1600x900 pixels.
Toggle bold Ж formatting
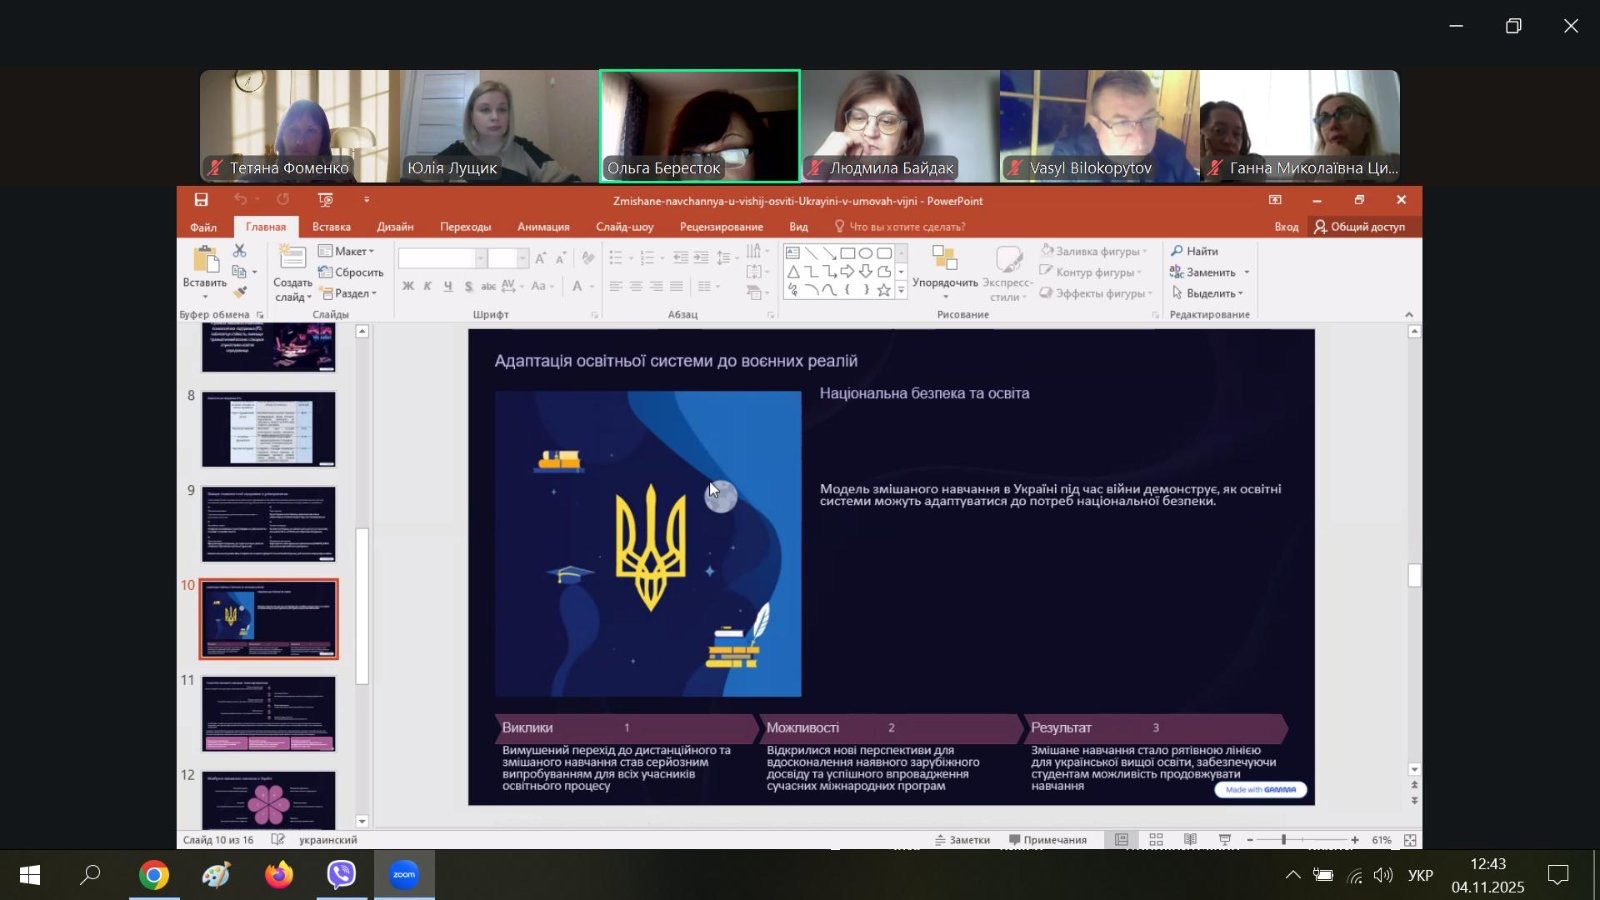click(408, 286)
